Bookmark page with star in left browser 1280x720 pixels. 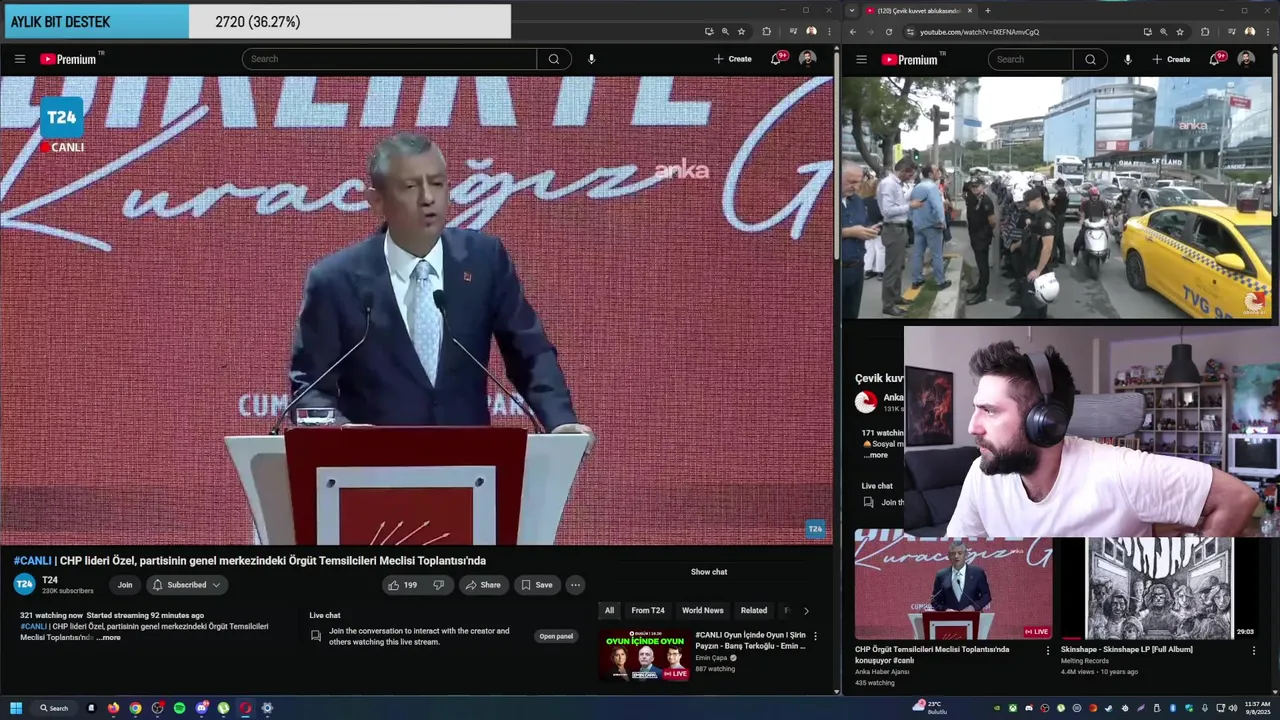pyautogui.click(x=741, y=32)
